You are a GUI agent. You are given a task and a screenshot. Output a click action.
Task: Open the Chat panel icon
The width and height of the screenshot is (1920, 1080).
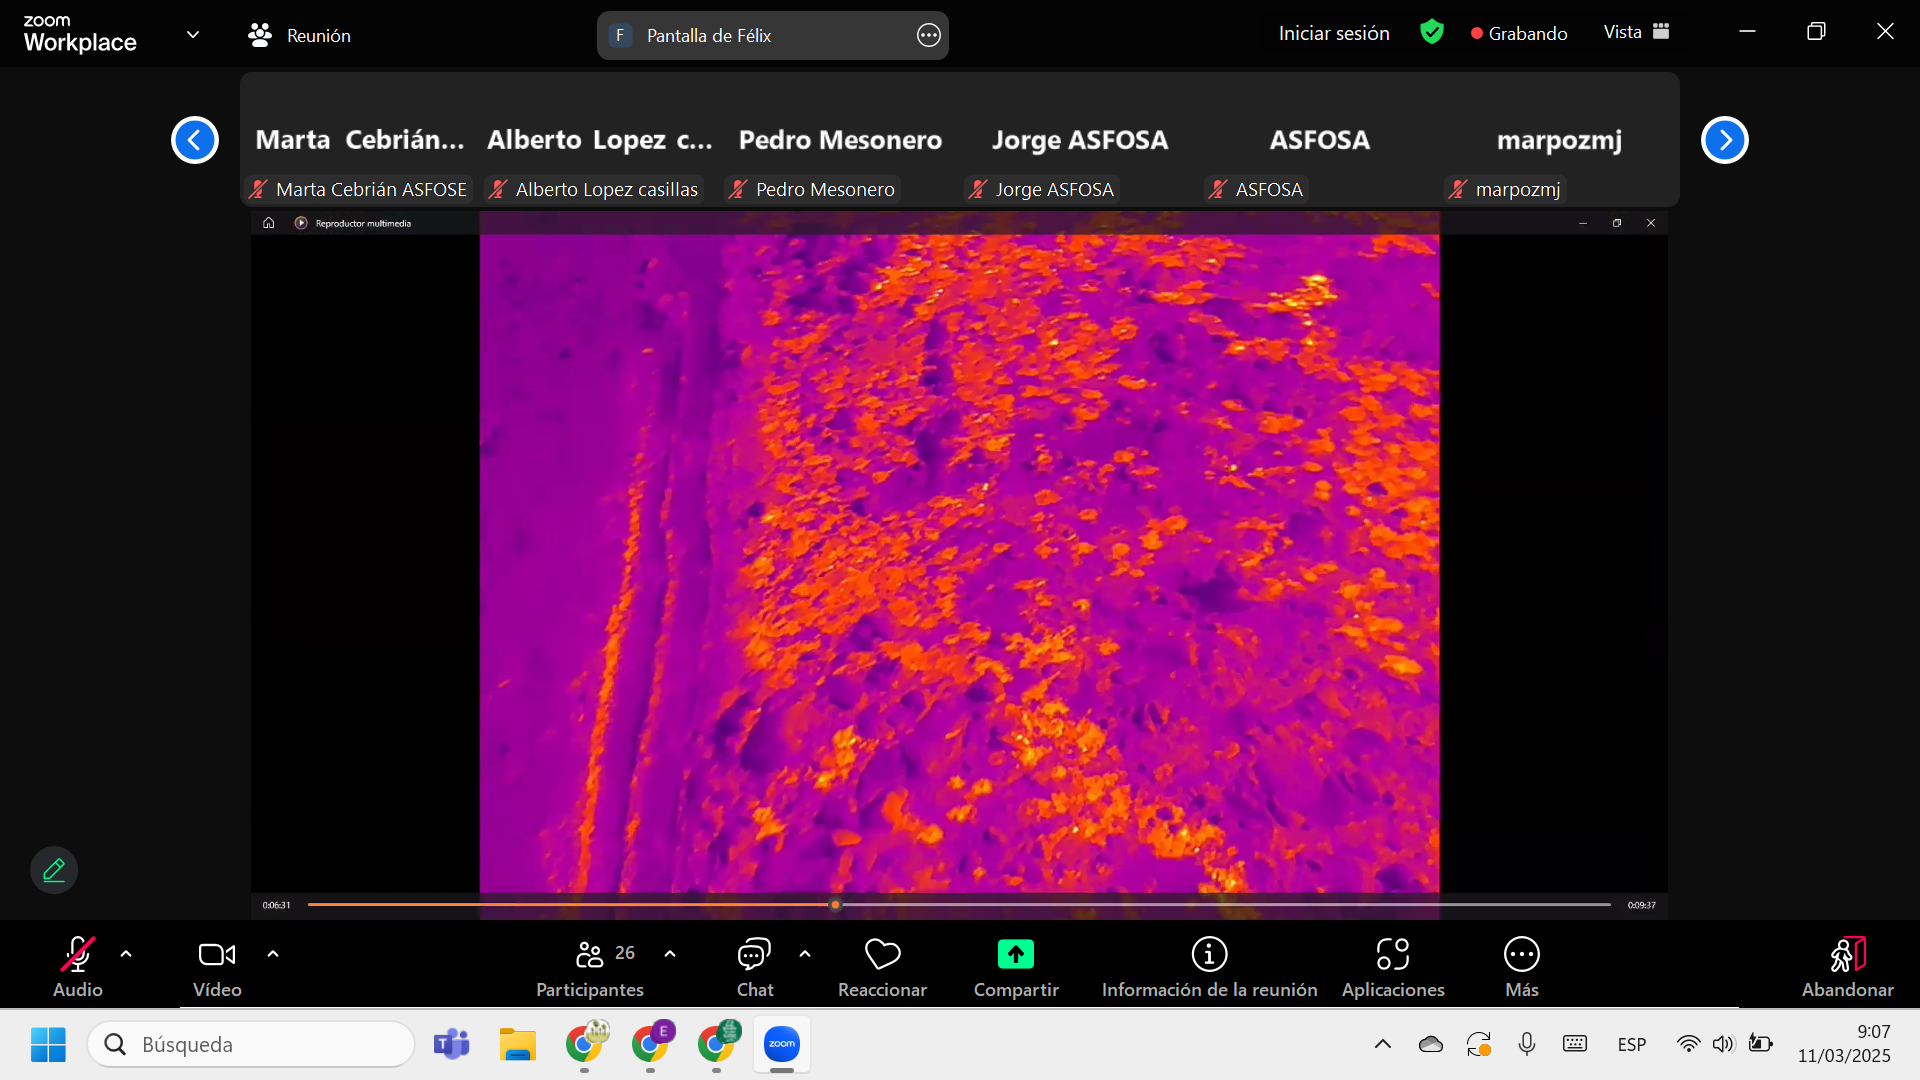click(754, 955)
